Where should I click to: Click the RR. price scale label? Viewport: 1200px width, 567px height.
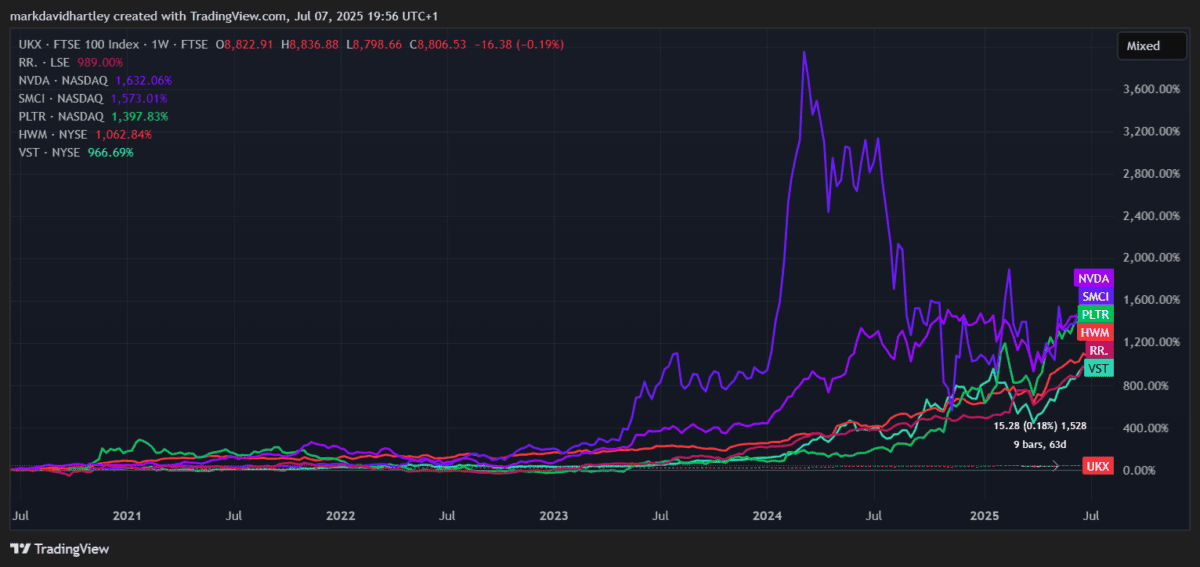click(1098, 350)
